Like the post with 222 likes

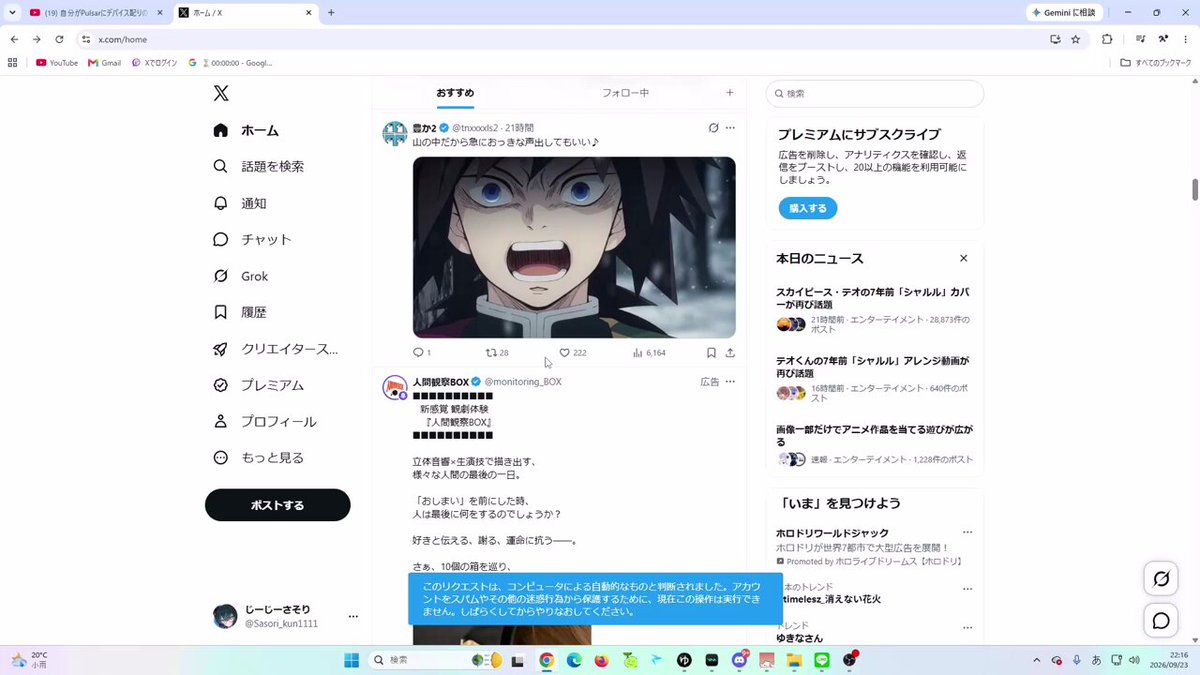(573, 353)
